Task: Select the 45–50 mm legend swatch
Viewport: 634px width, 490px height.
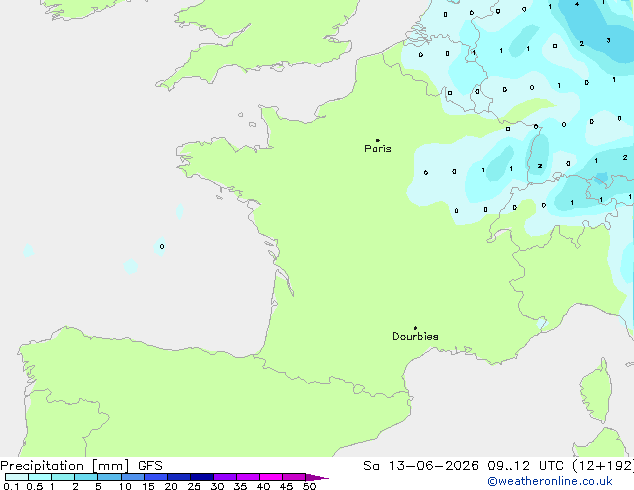Action: pyautogui.click(x=294, y=477)
